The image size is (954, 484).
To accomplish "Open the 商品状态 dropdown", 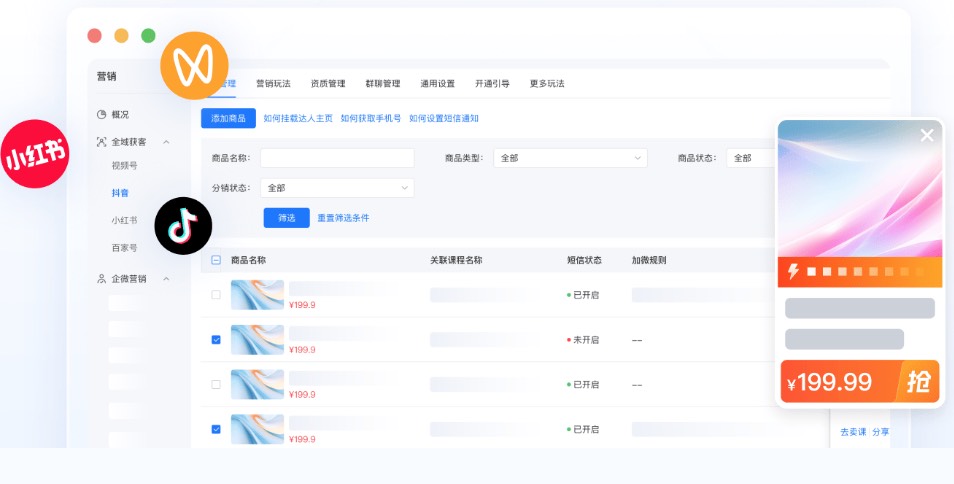I will click(x=752, y=158).
